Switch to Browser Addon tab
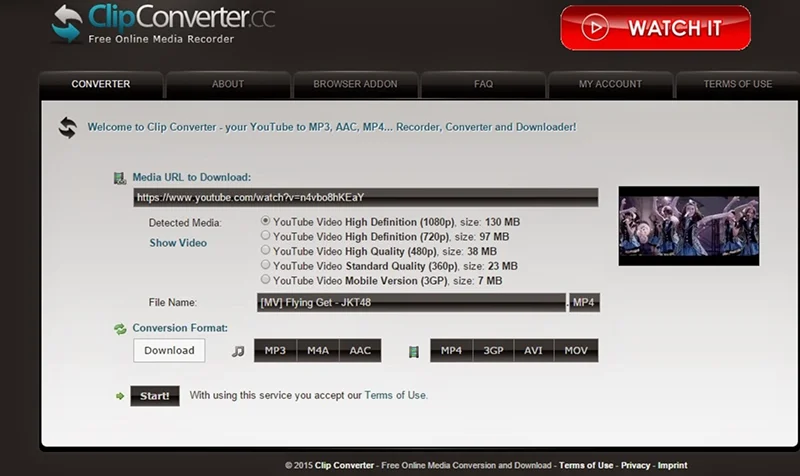Viewport: 800px width, 476px height. [x=356, y=84]
